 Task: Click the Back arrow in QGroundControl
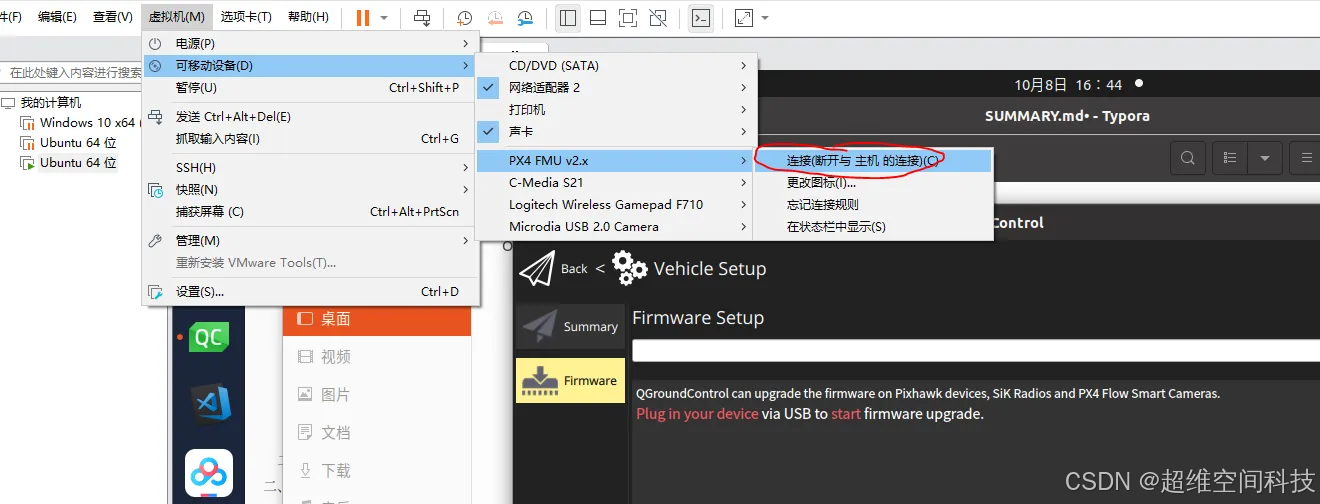pyautogui.click(x=537, y=268)
